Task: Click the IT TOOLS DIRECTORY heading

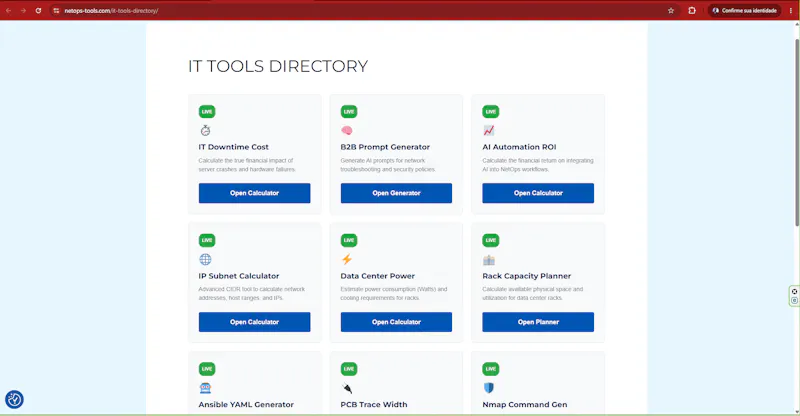Action: 278,66
